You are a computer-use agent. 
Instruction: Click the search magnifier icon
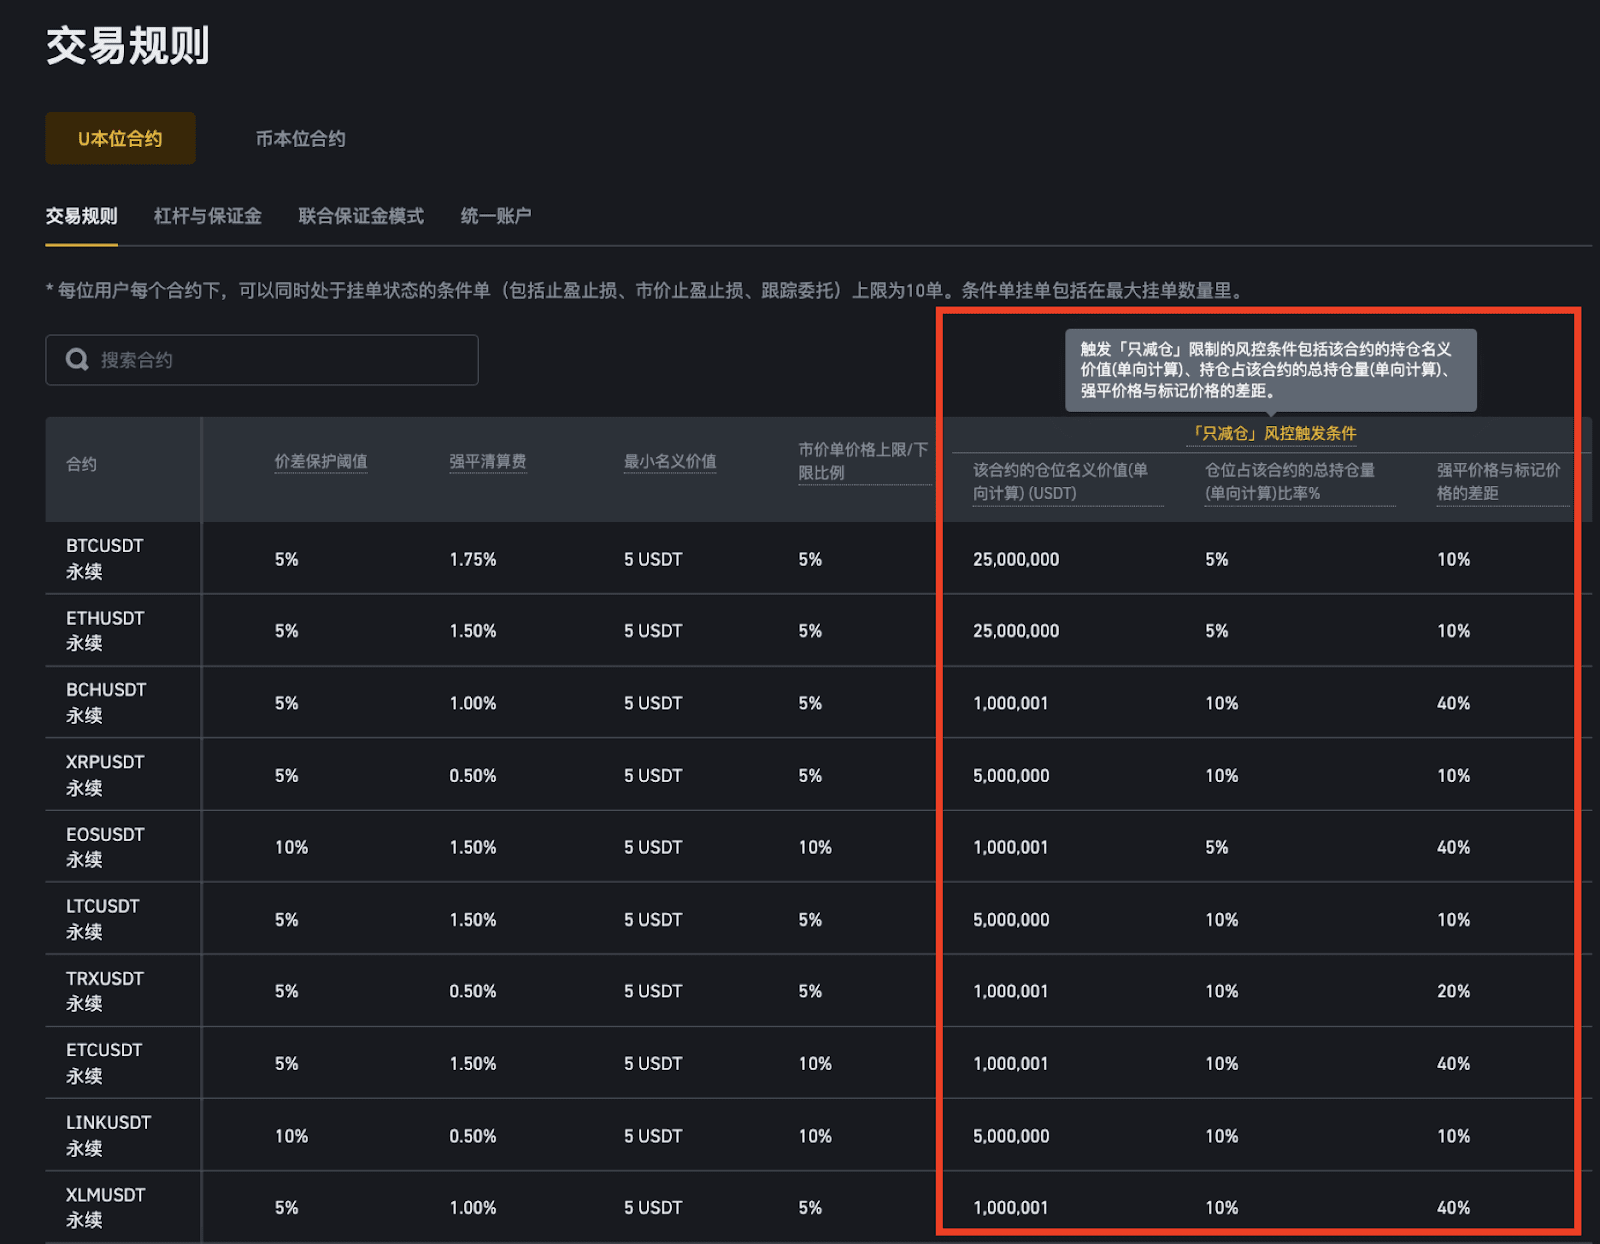[77, 359]
